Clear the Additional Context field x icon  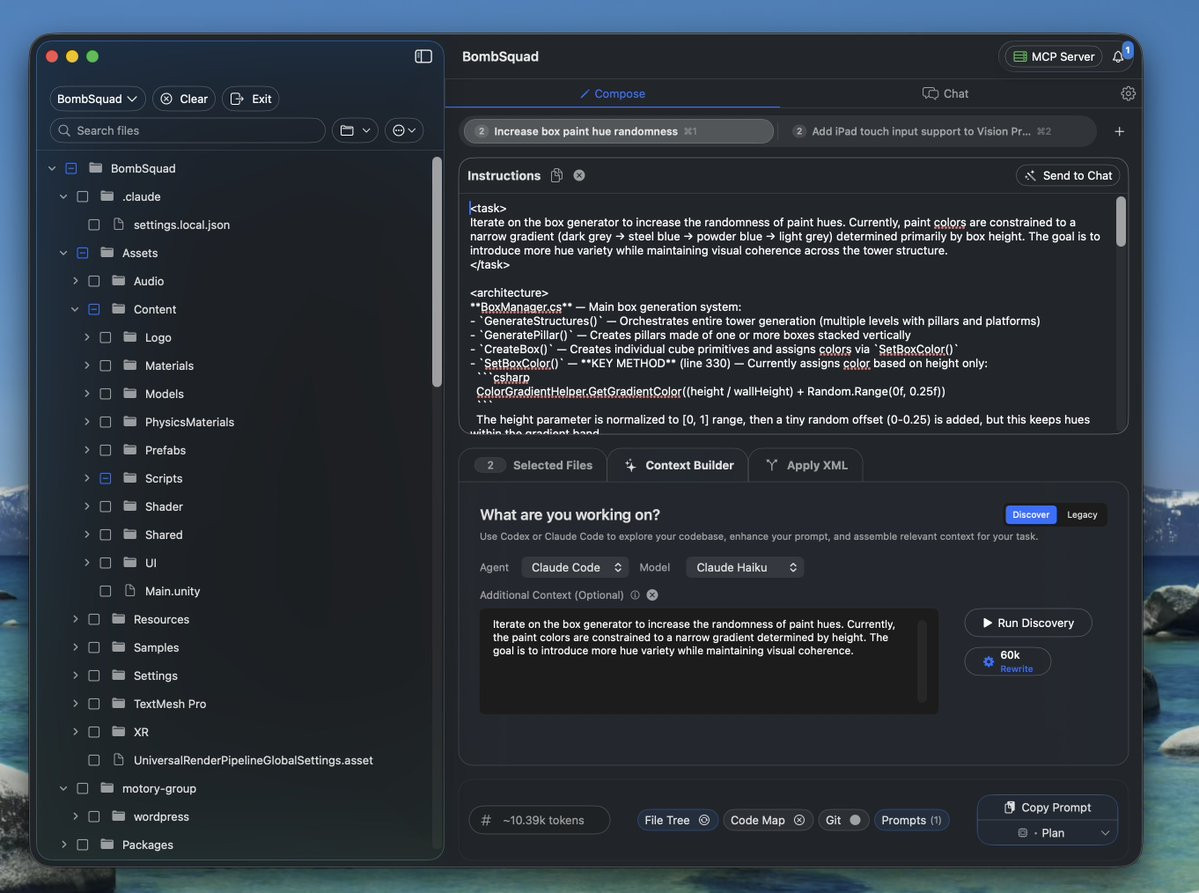(652, 595)
